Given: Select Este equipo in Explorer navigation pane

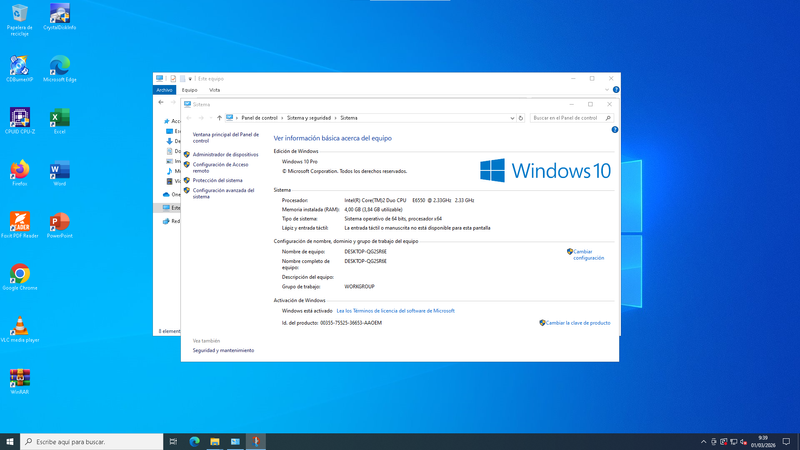Looking at the screenshot, I should (x=170, y=208).
